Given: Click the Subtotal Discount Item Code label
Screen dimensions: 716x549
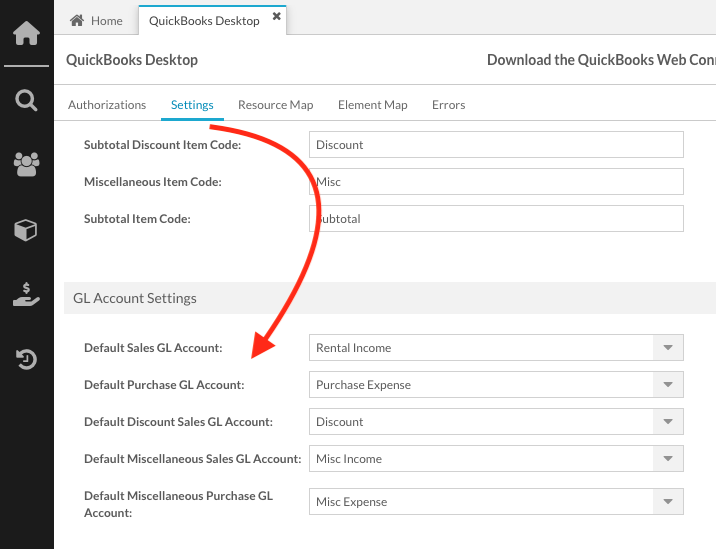Looking at the screenshot, I should coord(162,145).
